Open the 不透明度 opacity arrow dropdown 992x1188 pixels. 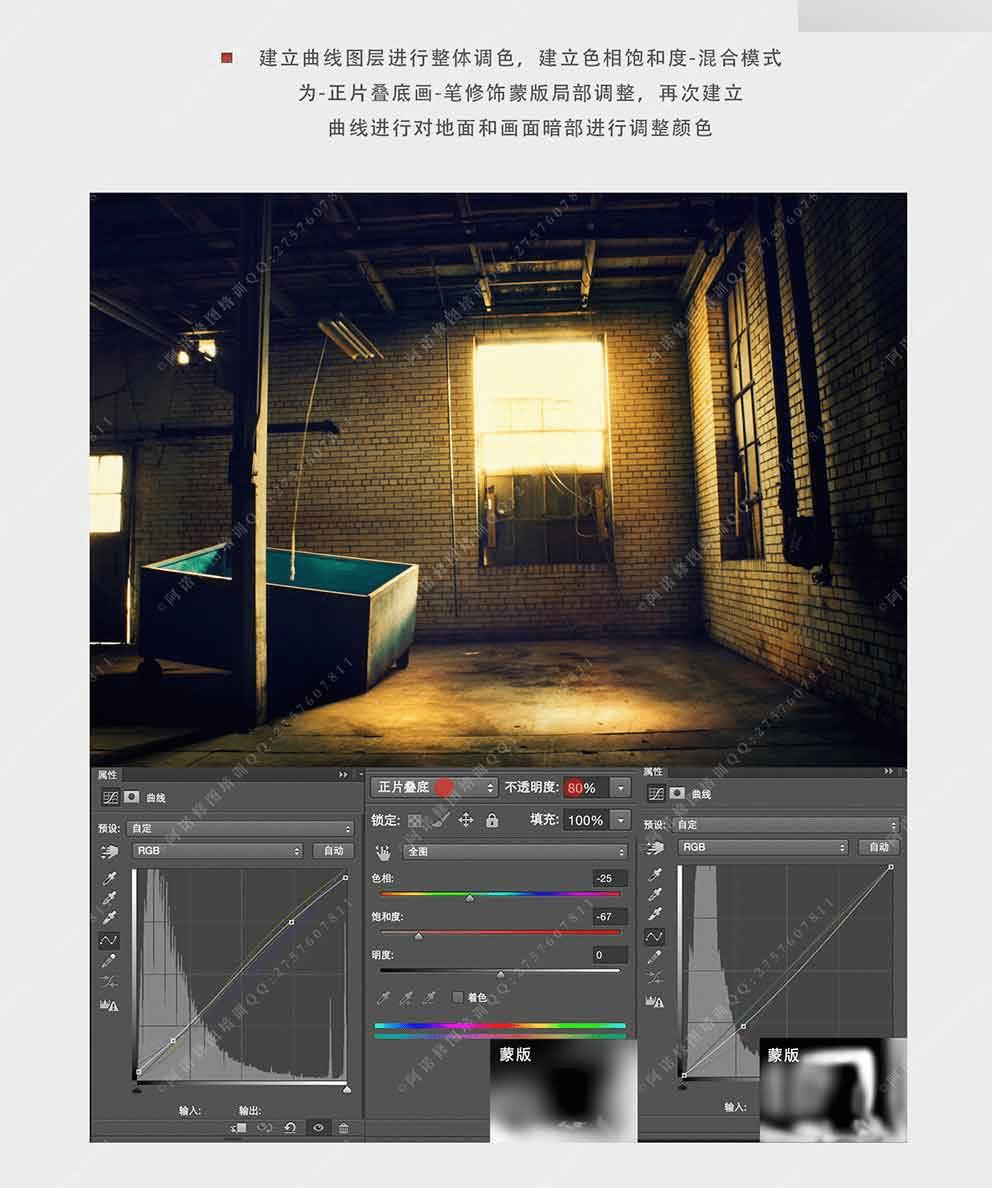[621, 788]
